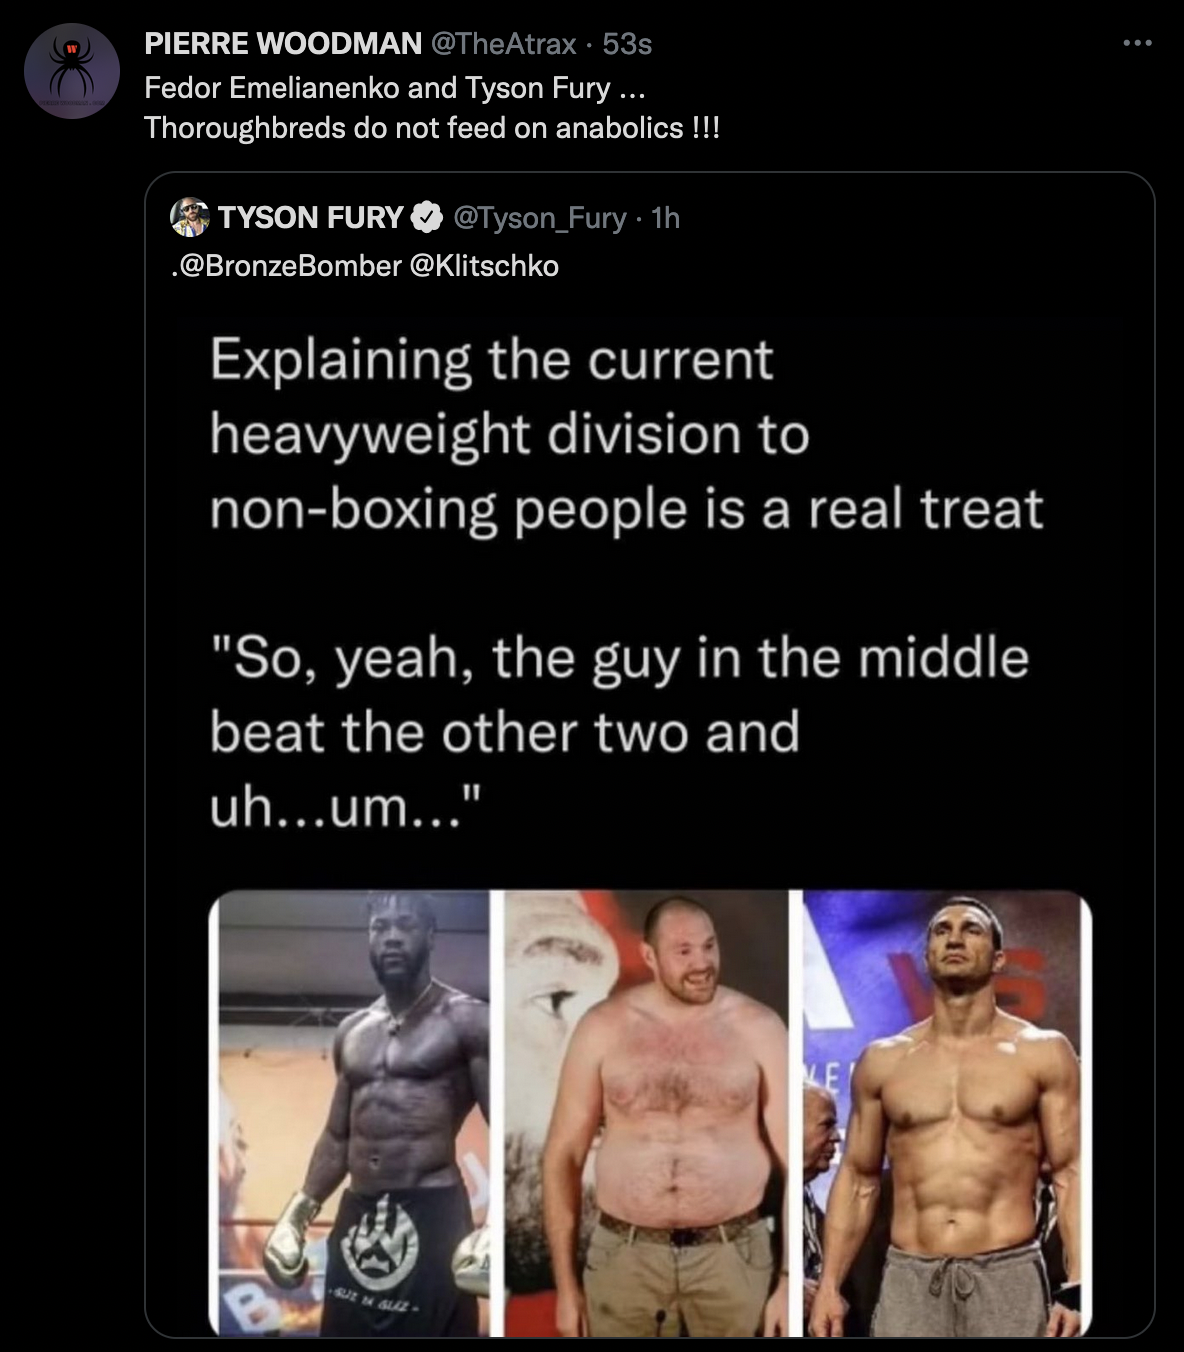Click the verified badge beside TYSON FURY
The width and height of the screenshot is (1184, 1352).
[428, 217]
